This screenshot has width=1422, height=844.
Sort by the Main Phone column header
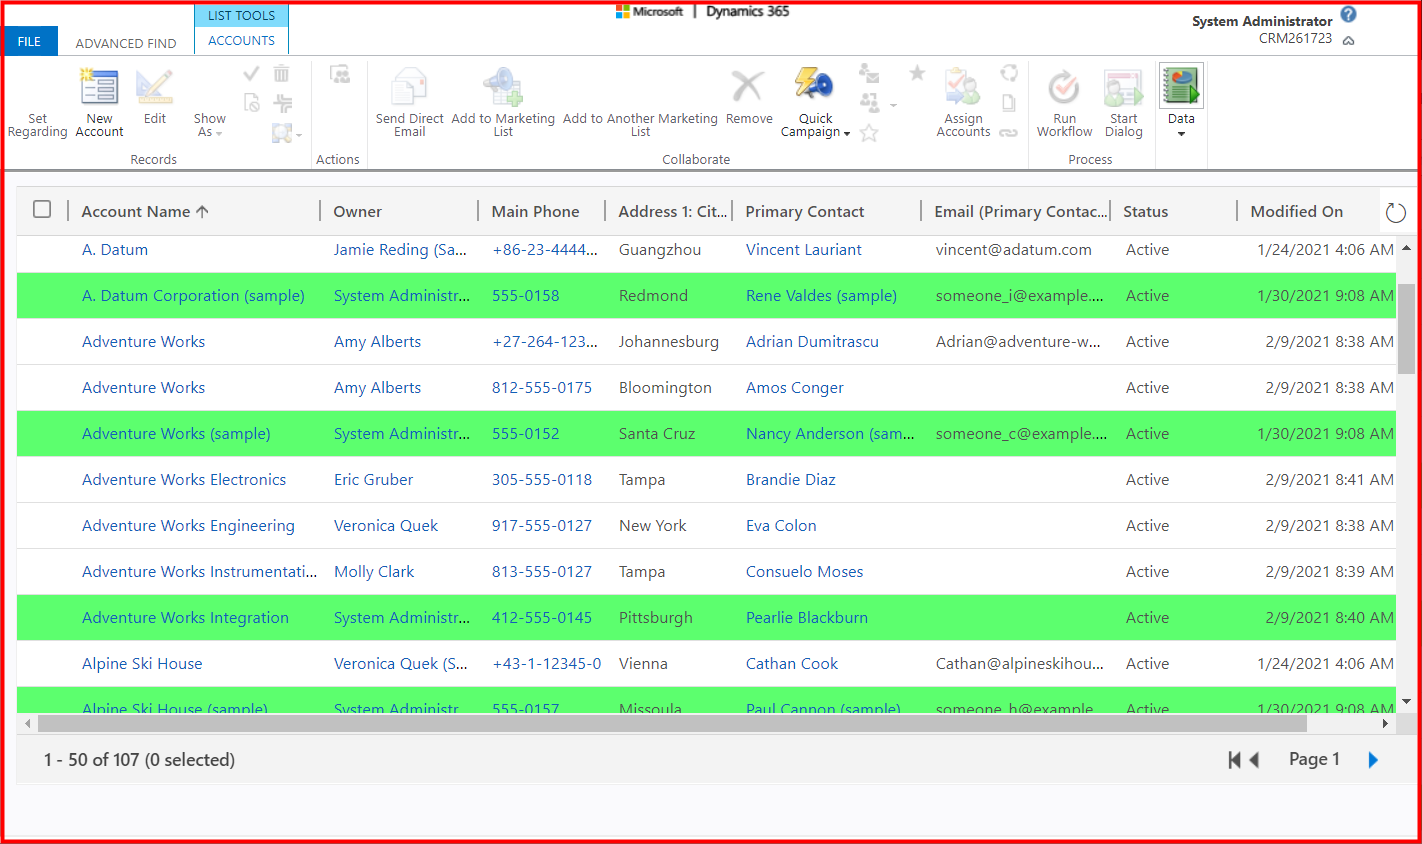pos(535,211)
